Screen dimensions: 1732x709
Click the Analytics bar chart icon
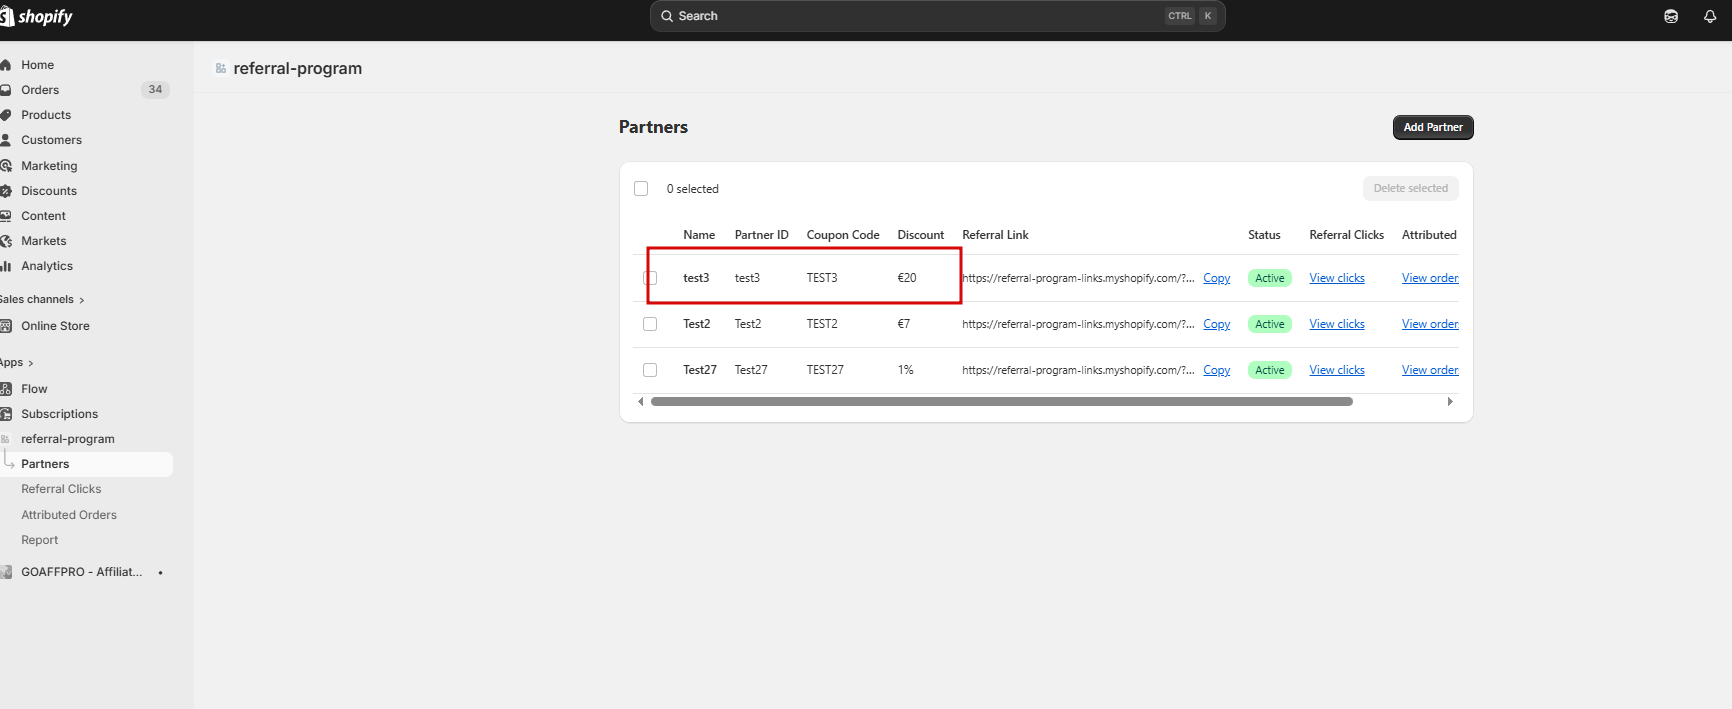point(6,266)
